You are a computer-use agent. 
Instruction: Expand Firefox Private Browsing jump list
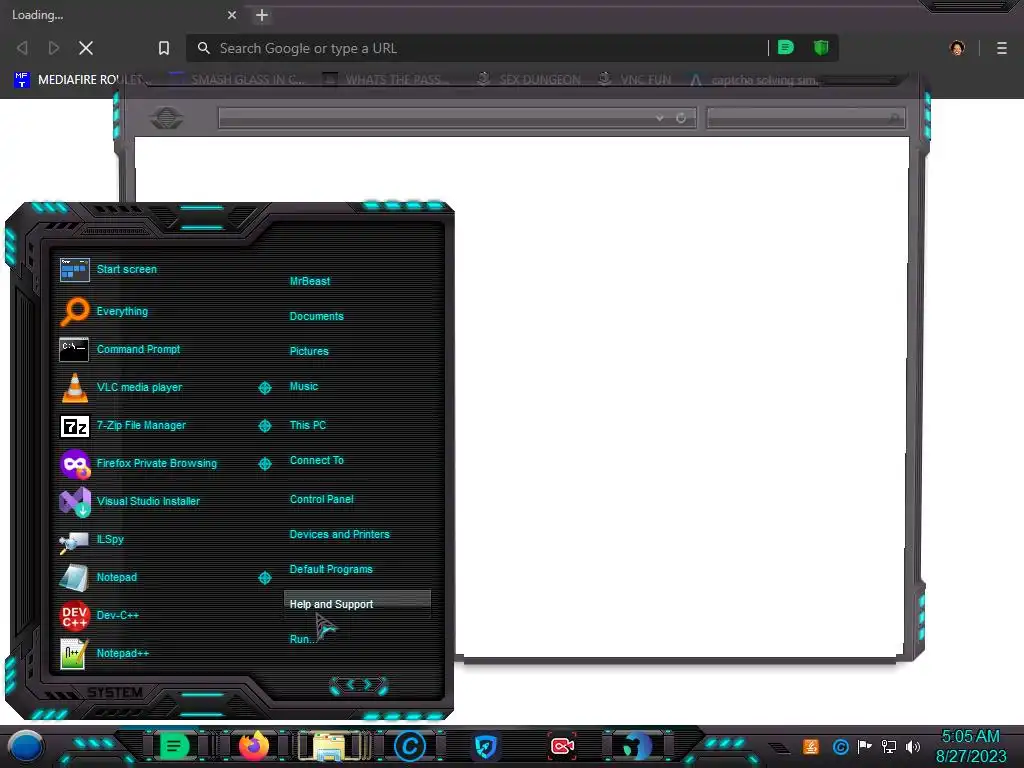click(264, 464)
